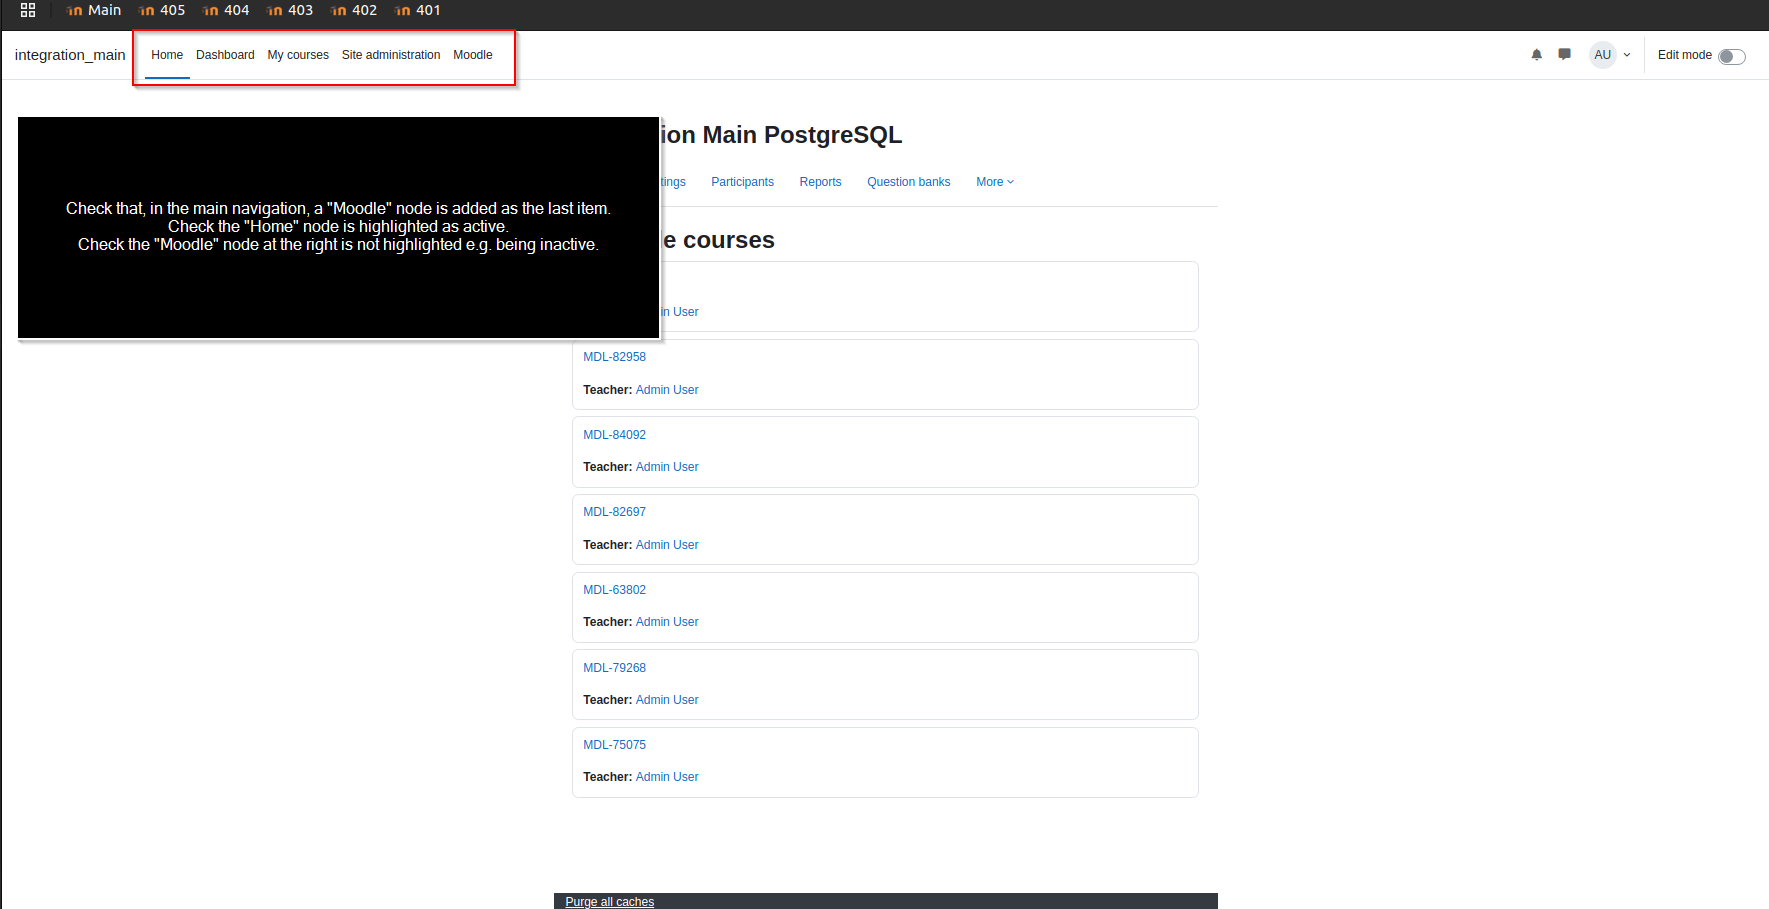Viewport: 1769px width, 909px height.
Task: Open course MDL-63802
Action: point(614,590)
